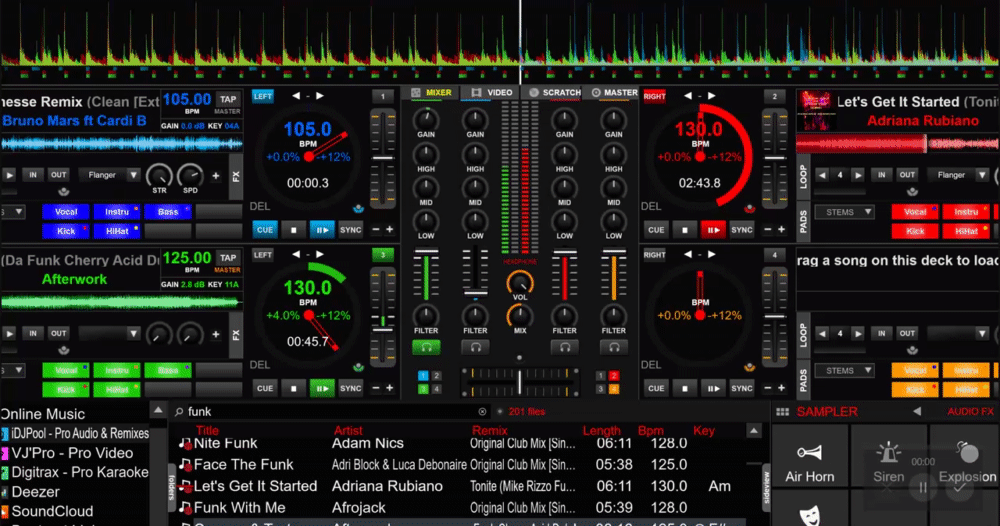
Task: Click the plus icon beside deck 3 effect knobs
Action: [x=216, y=333]
